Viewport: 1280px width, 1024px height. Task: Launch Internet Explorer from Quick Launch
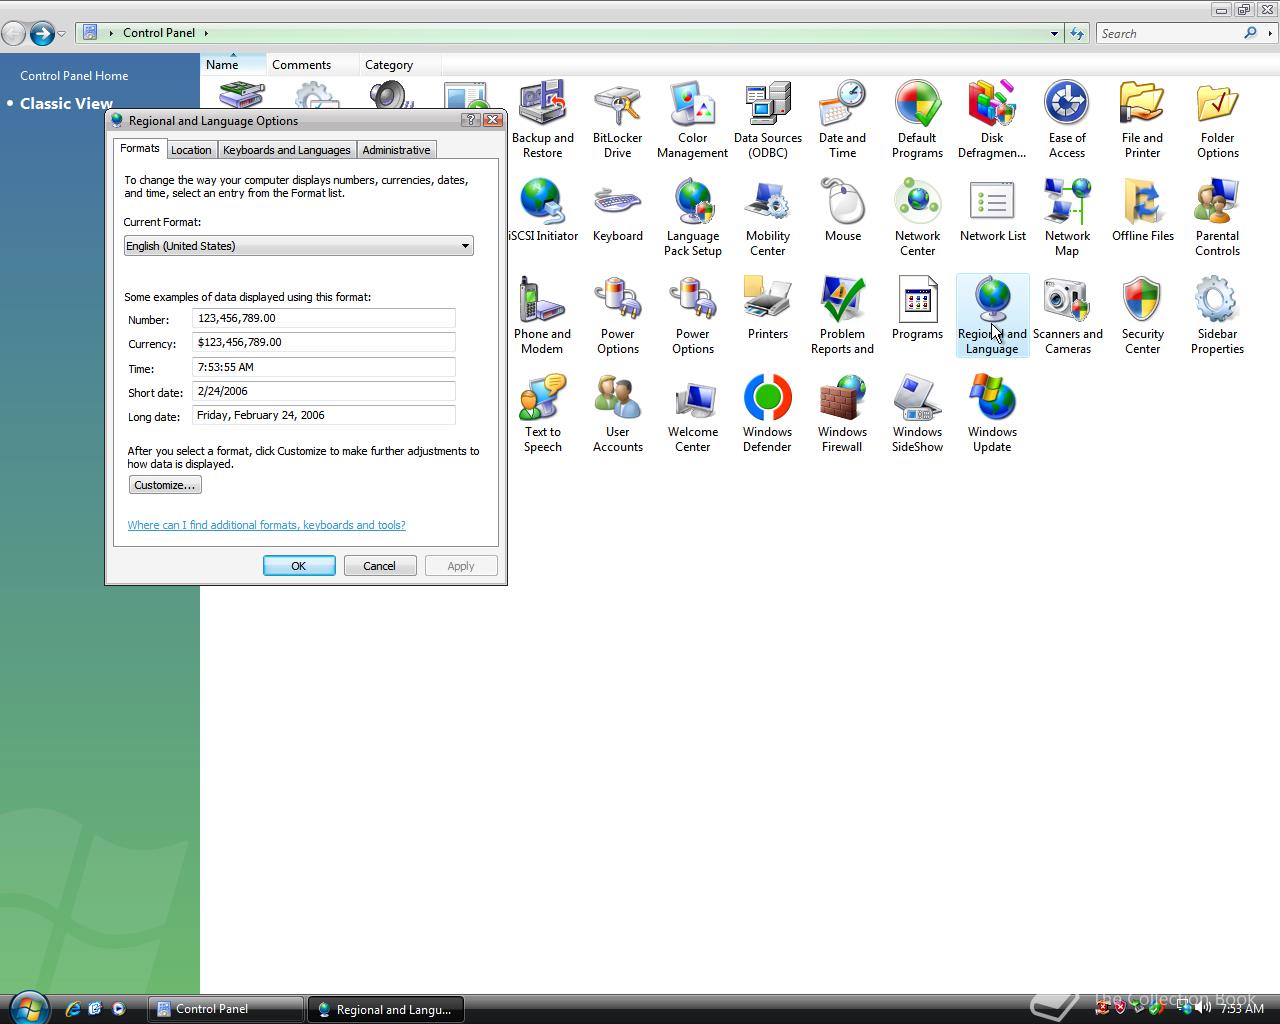pos(72,1009)
